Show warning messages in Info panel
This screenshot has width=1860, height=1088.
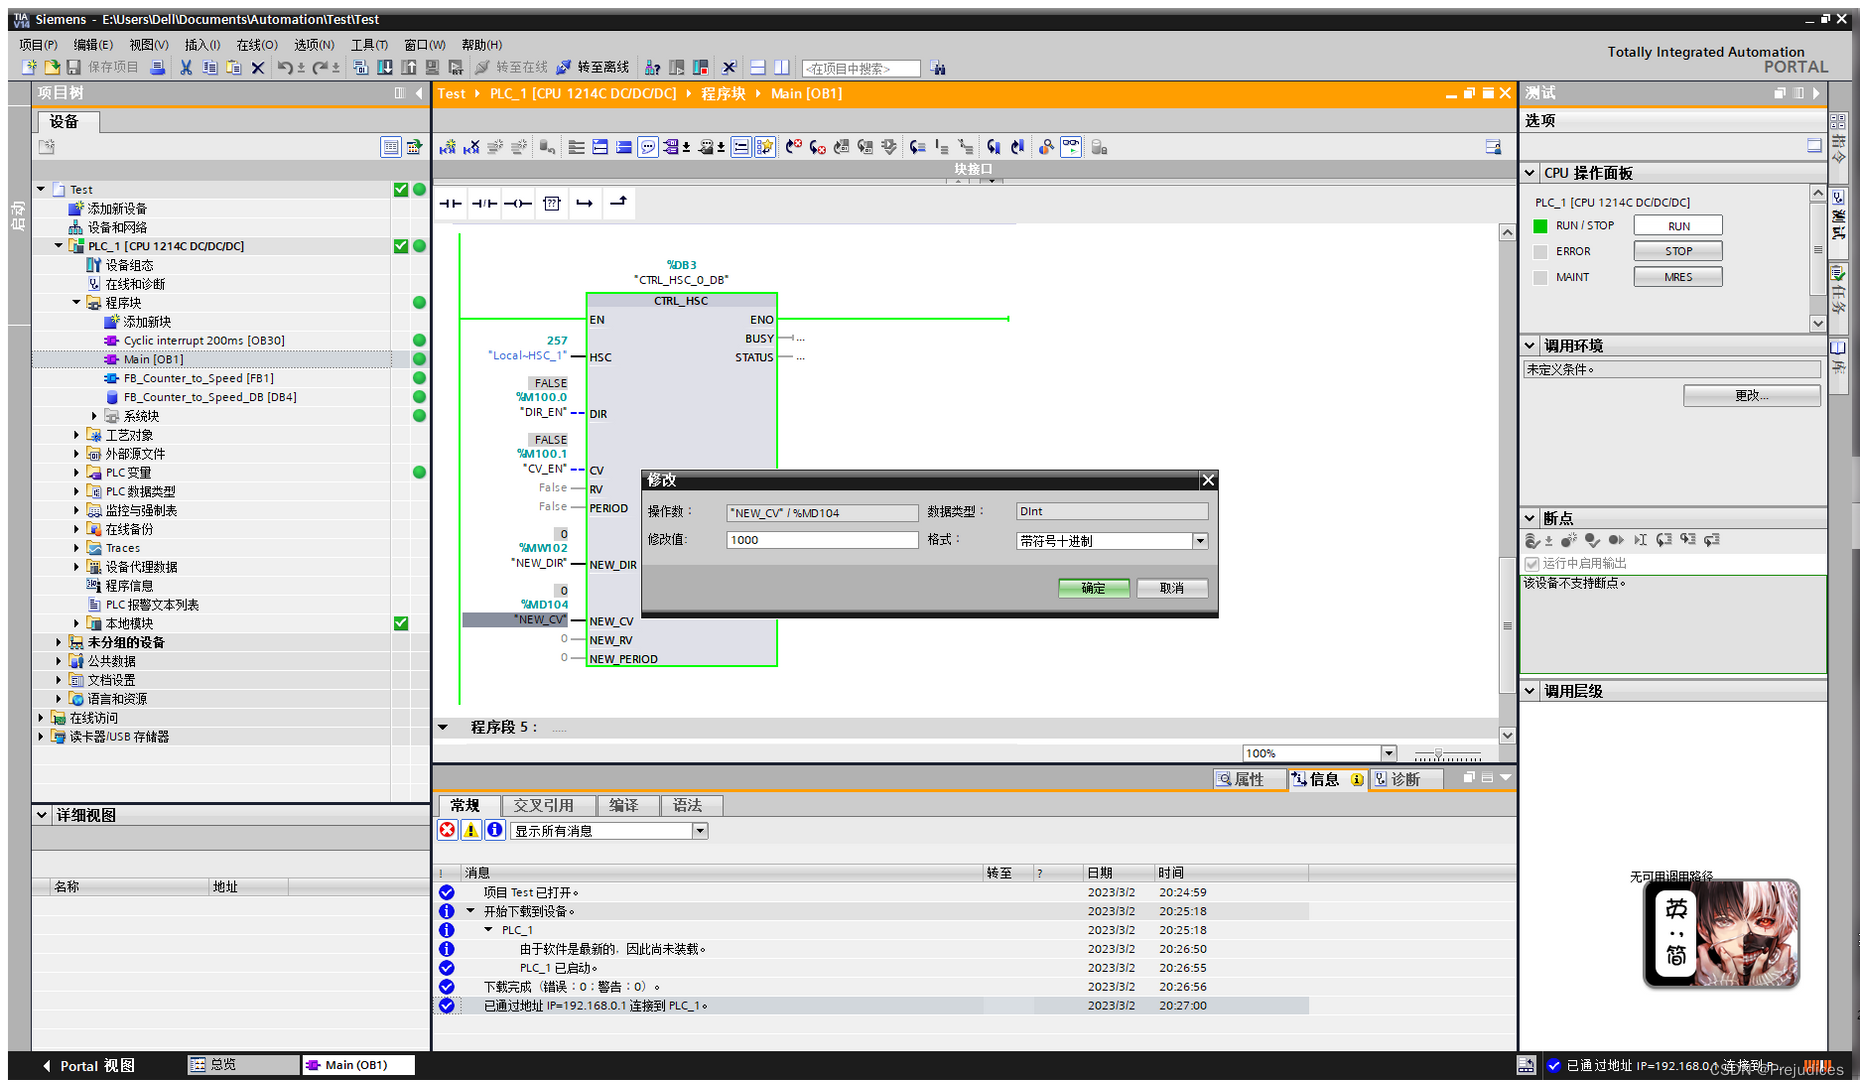point(471,830)
